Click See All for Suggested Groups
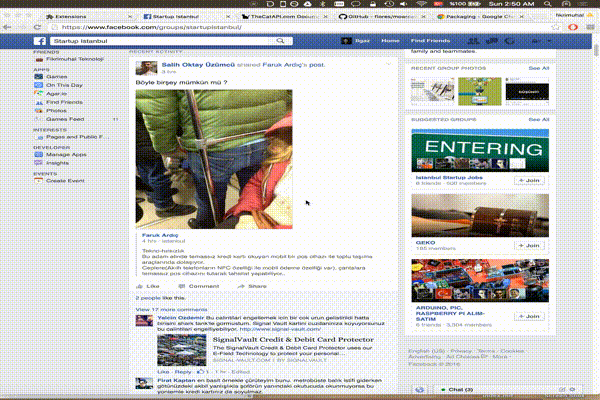 tap(539, 119)
